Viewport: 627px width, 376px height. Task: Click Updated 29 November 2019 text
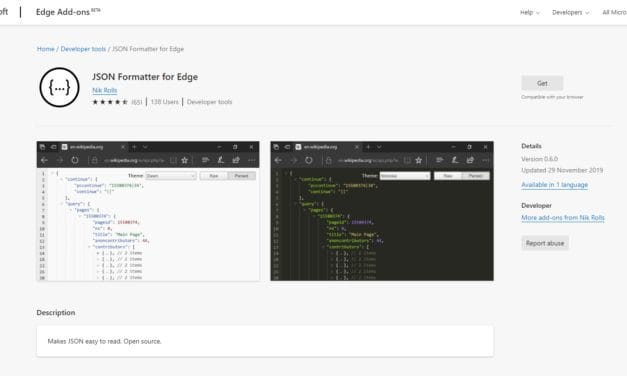click(562, 170)
